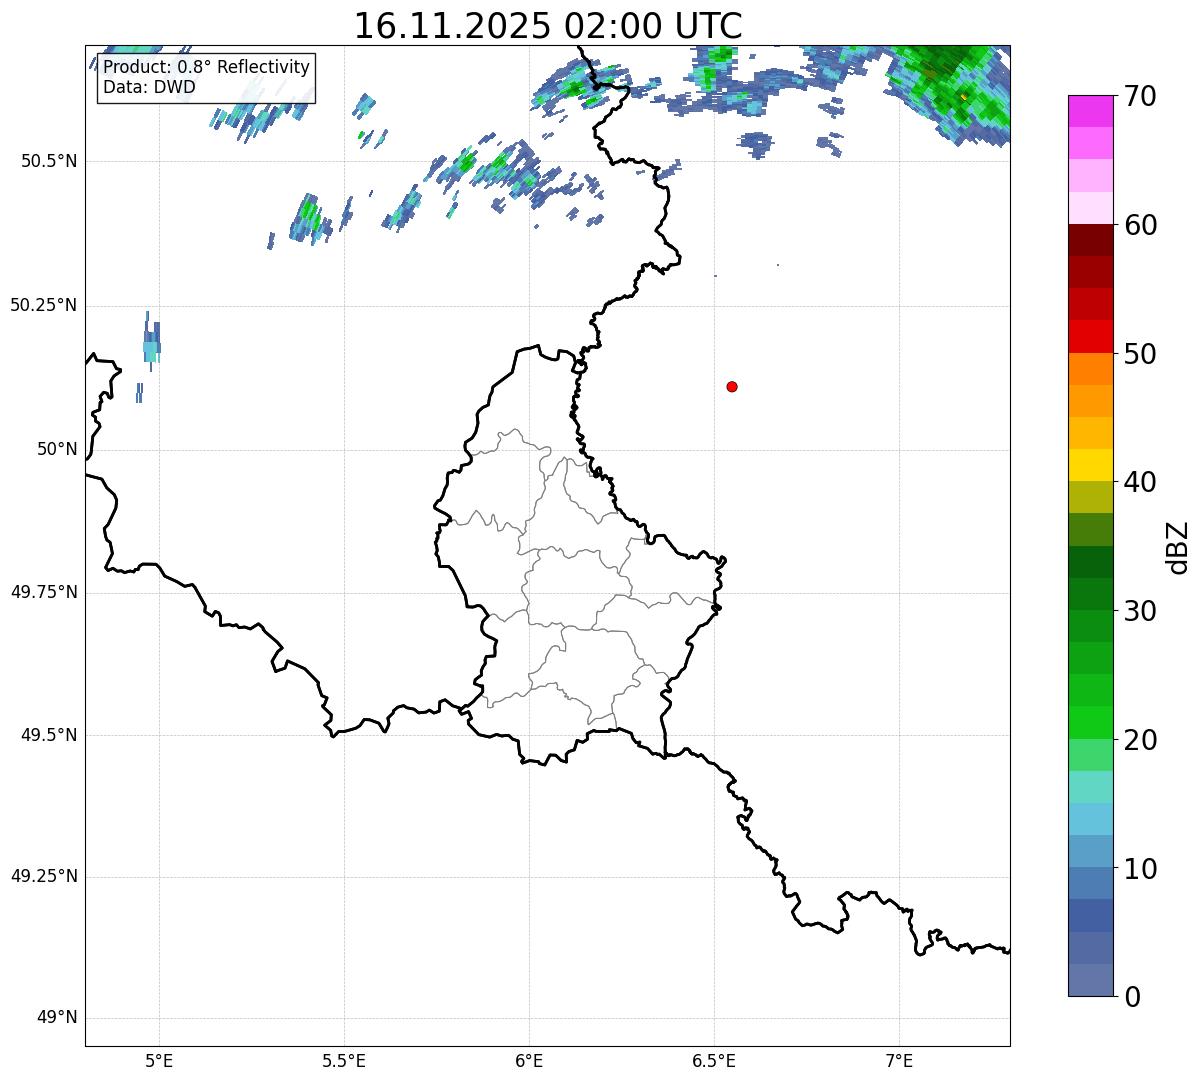The image size is (1202, 1081).
Task: Pick the palest pink segment above 60
Action: [x=1090, y=208]
